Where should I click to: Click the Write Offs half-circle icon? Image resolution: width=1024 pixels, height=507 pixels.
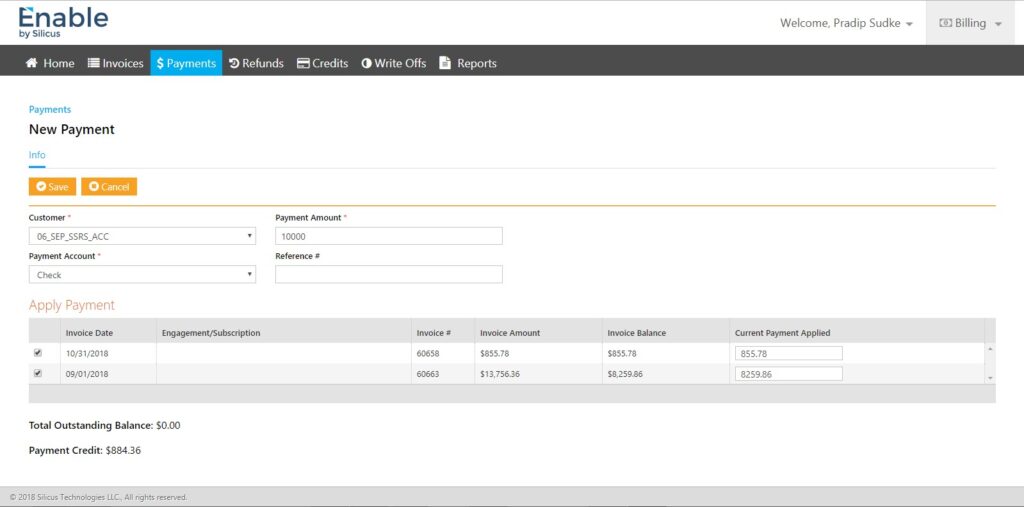[x=366, y=63]
